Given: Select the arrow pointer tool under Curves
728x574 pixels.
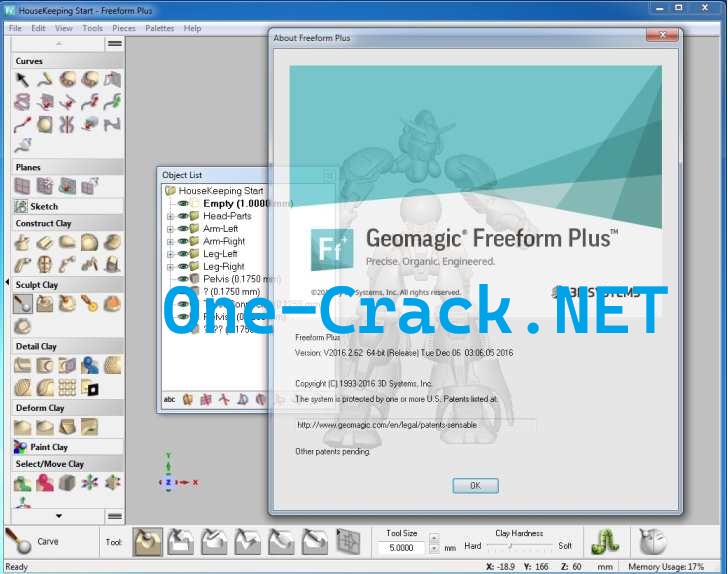Looking at the screenshot, I should click(22, 79).
